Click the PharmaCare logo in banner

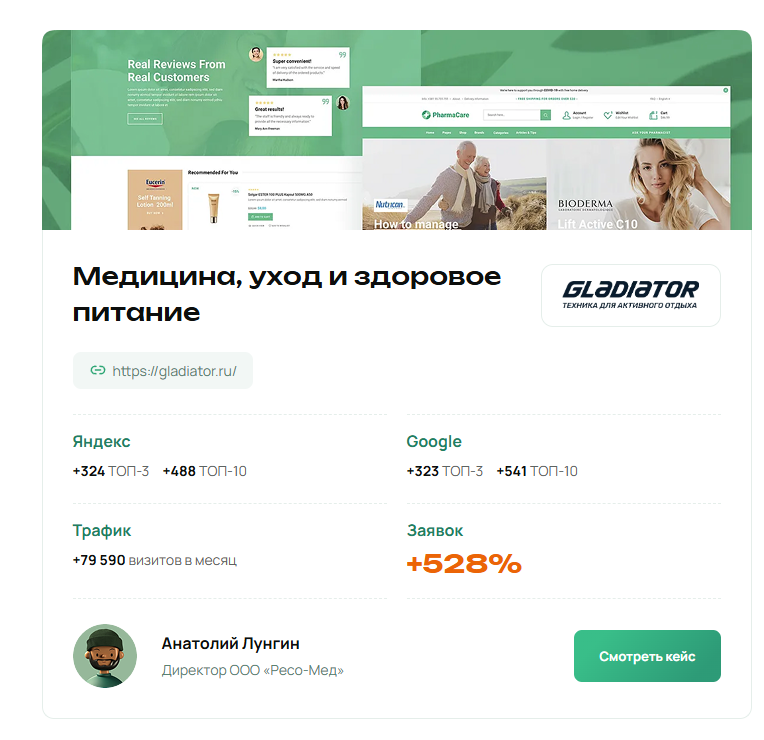point(445,115)
